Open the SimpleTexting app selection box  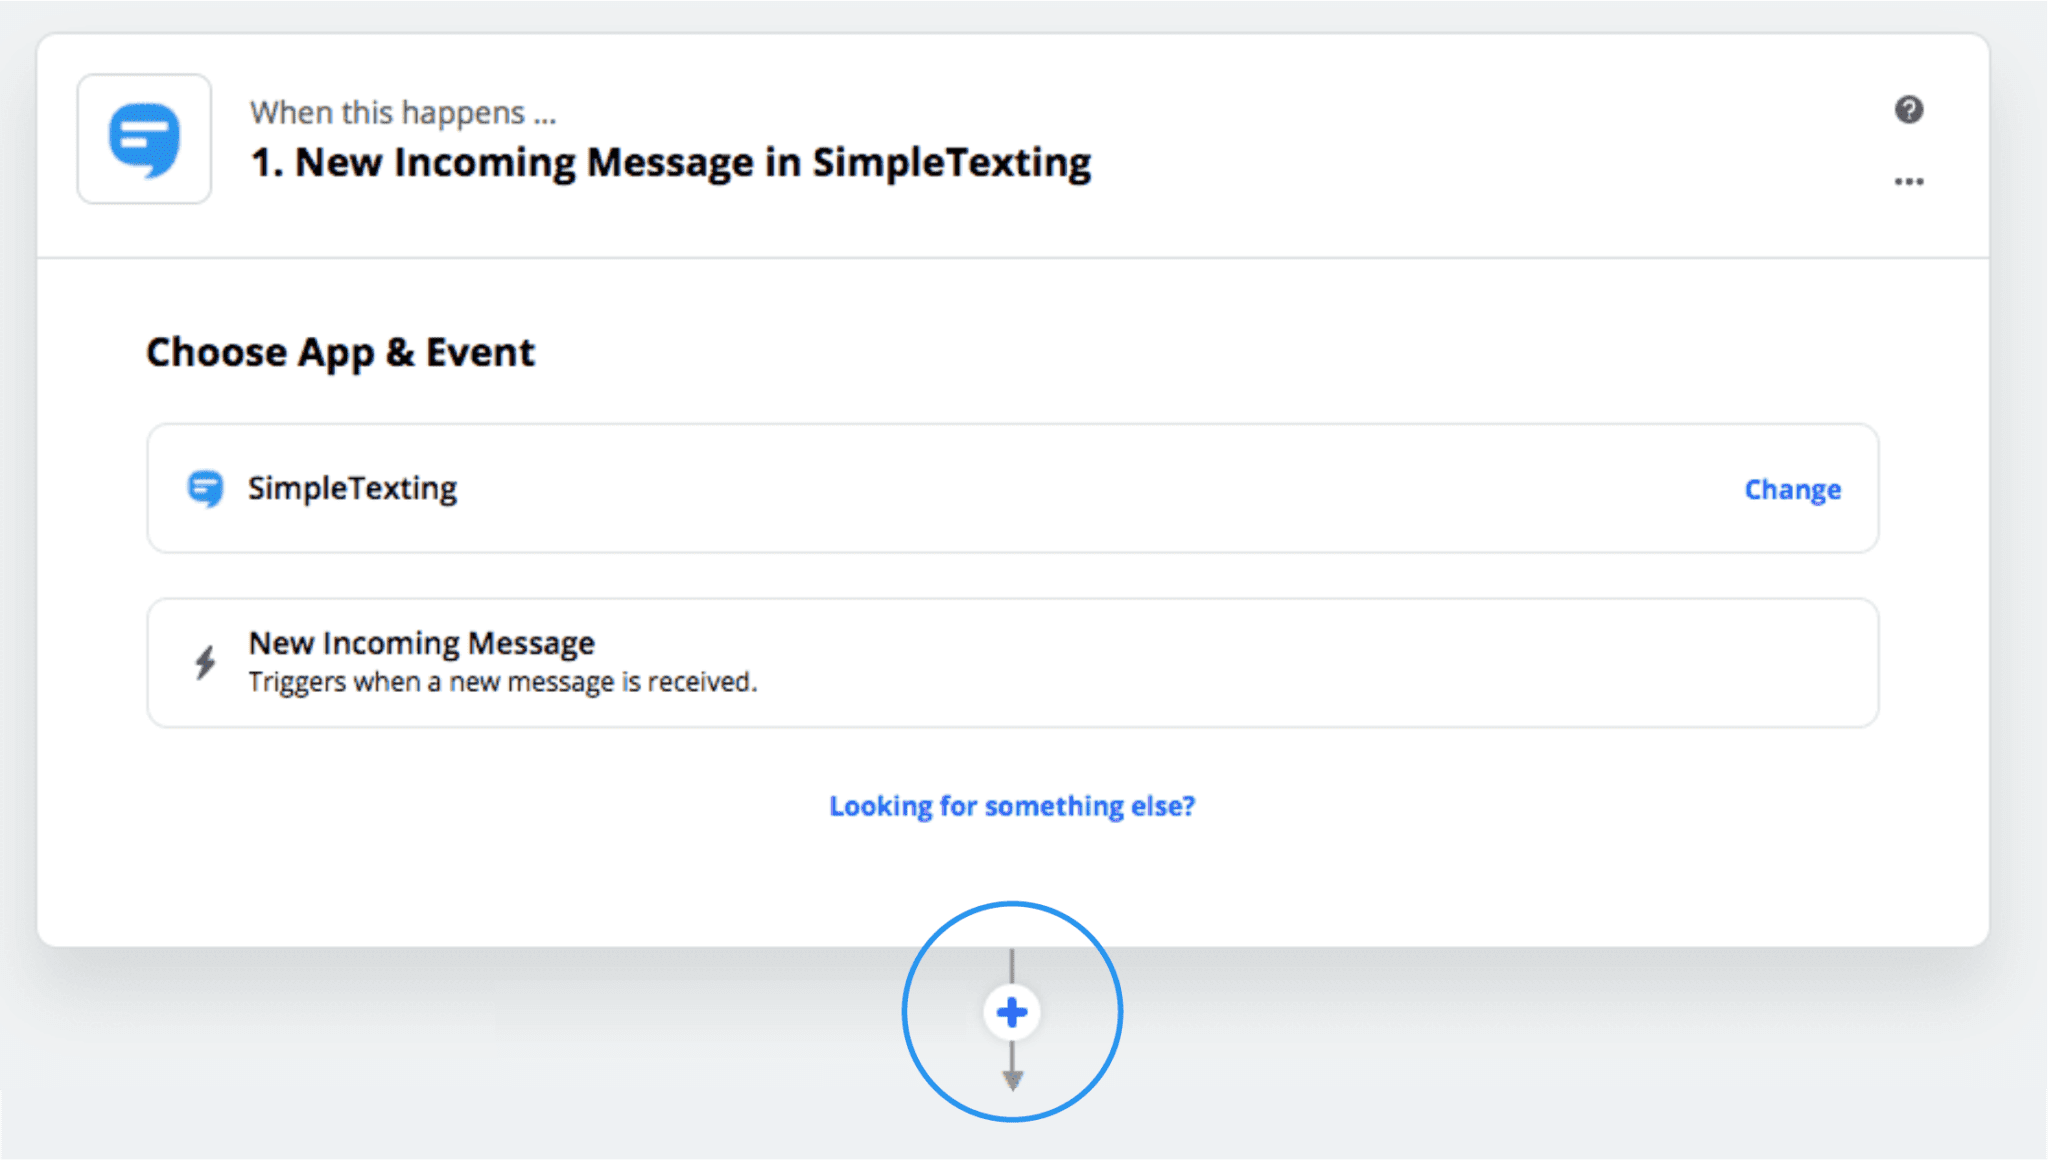pyautogui.click(x=1013, y=488)
